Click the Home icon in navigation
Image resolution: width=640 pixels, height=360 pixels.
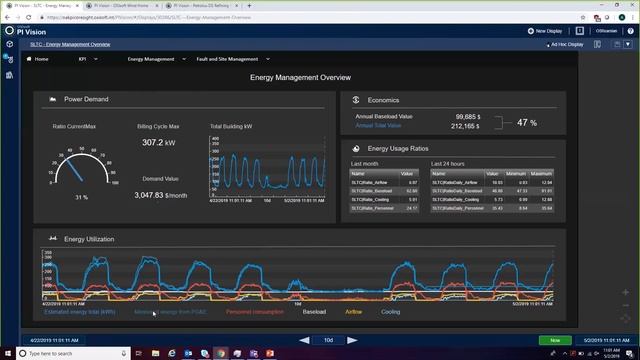(x=29, y=59)
